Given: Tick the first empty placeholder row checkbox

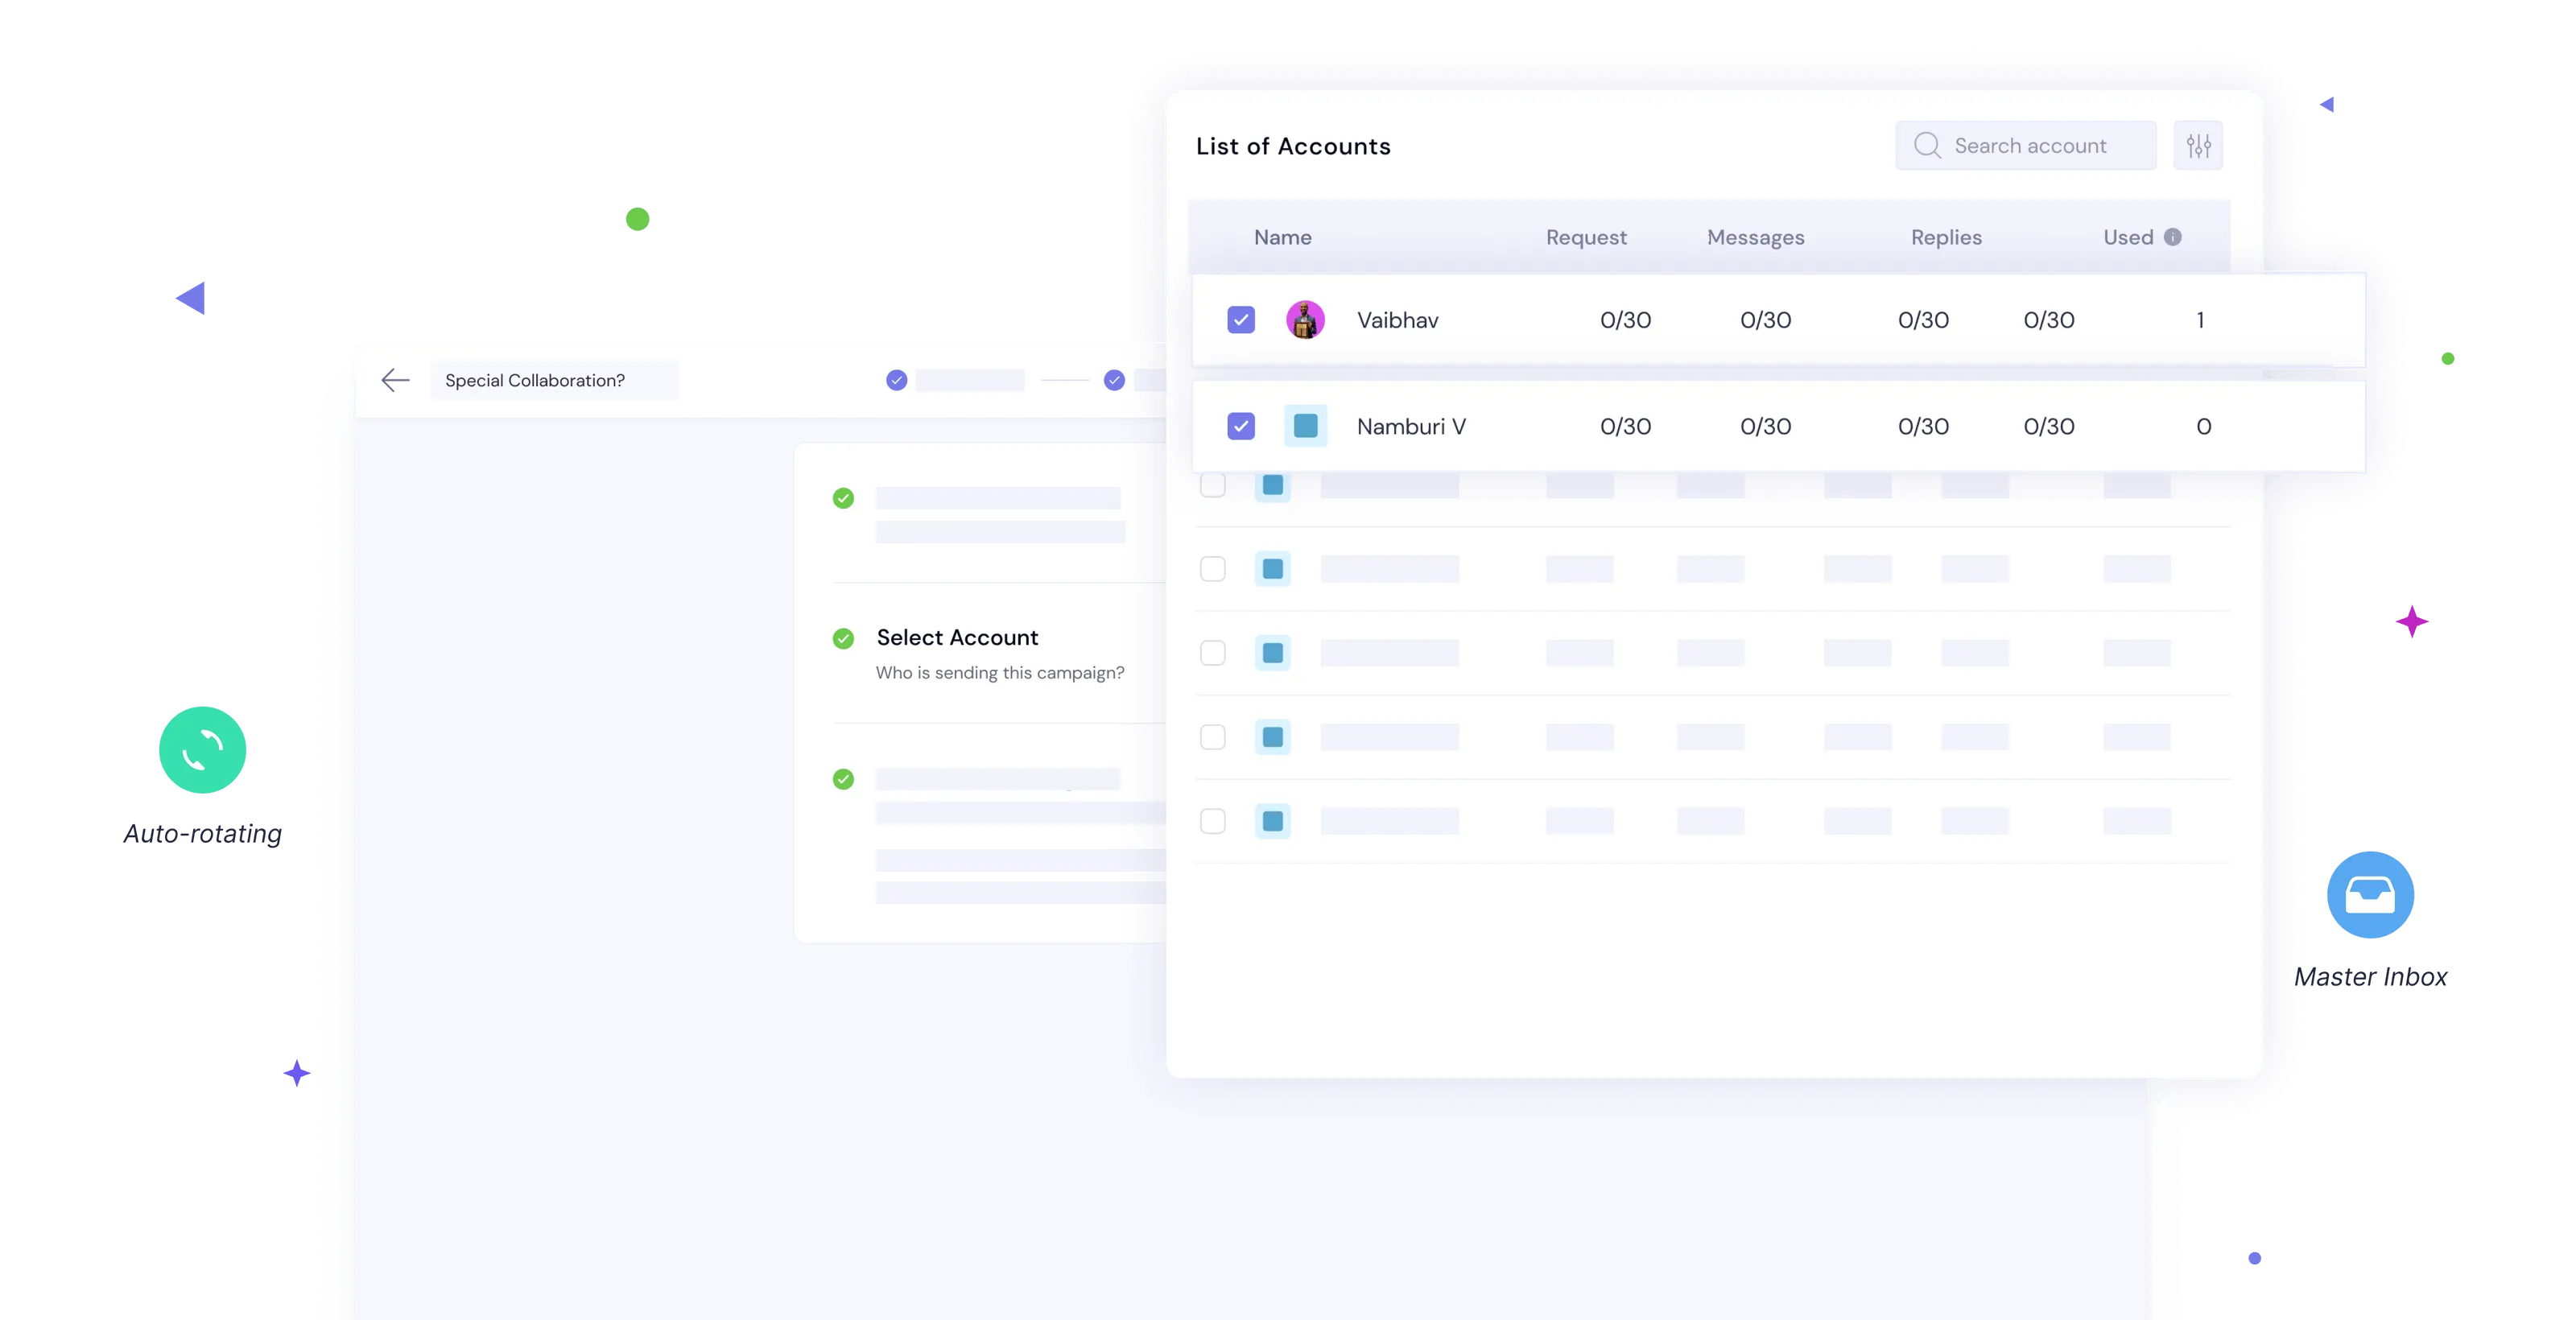Looking at the screenshot, I should point(1212,485).
